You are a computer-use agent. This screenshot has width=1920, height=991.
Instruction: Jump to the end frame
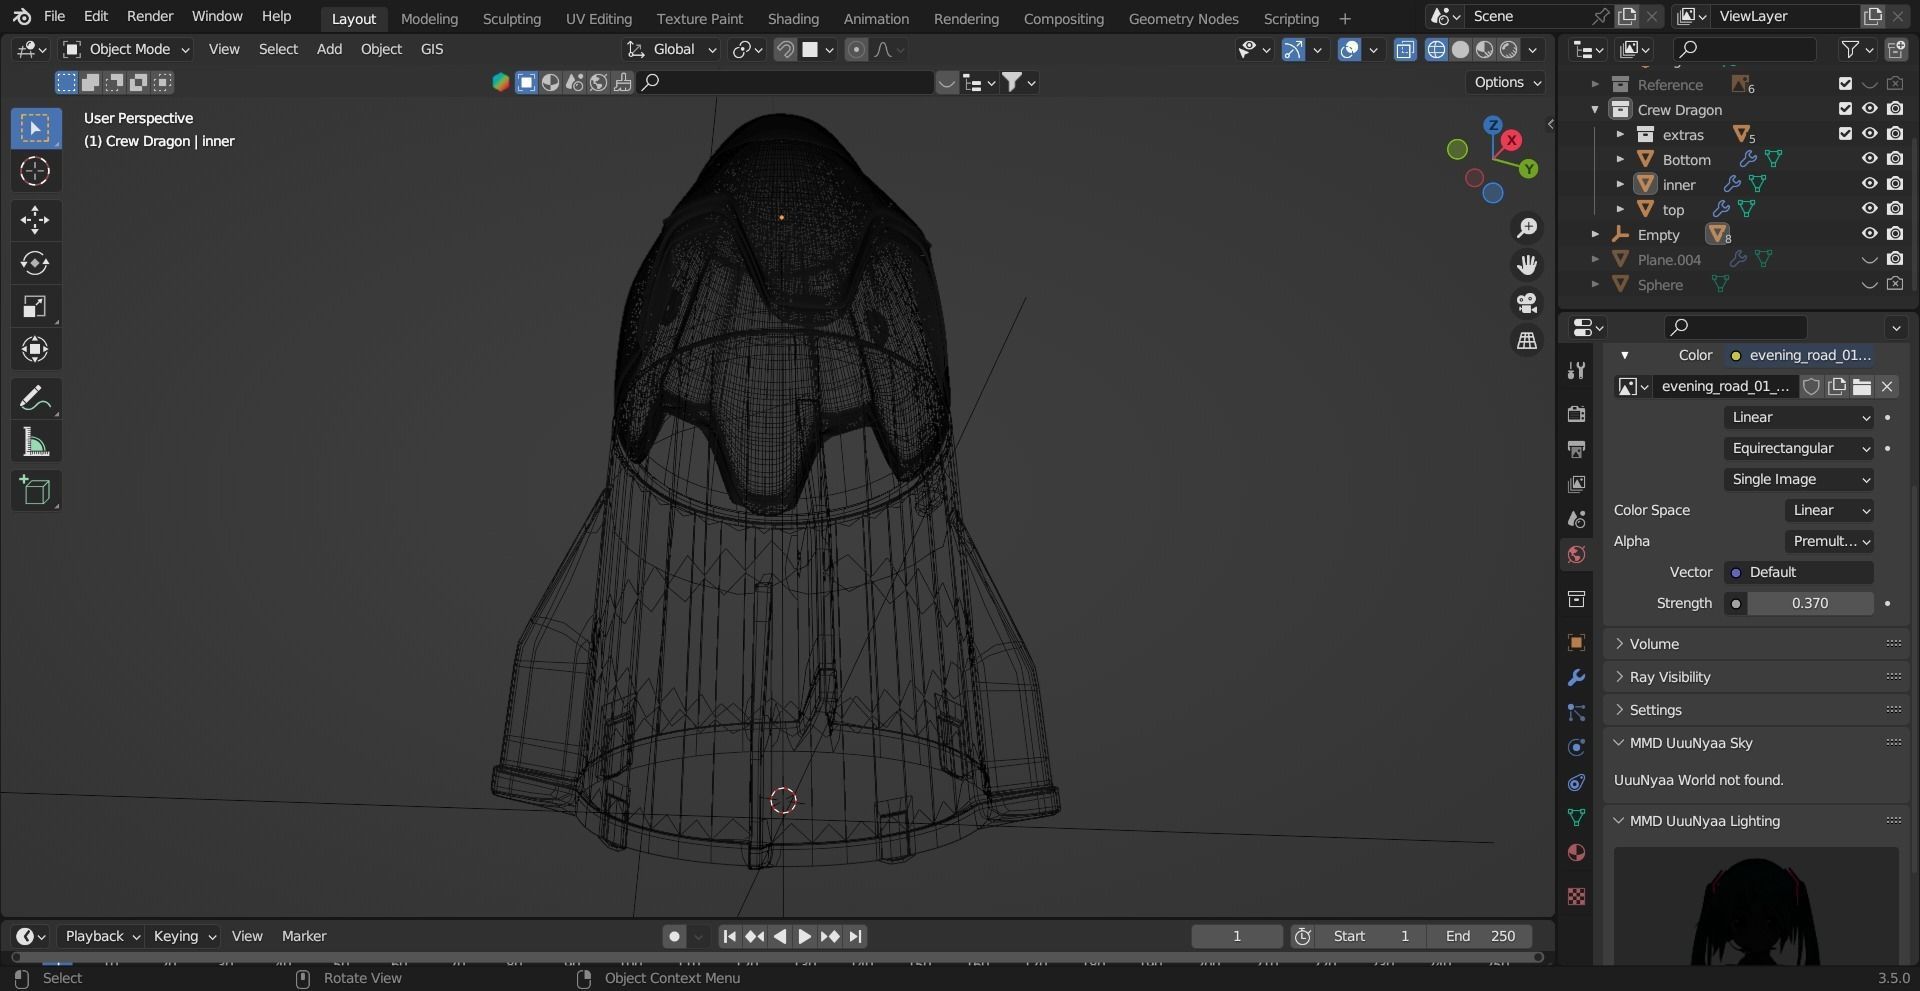point(855,936)
